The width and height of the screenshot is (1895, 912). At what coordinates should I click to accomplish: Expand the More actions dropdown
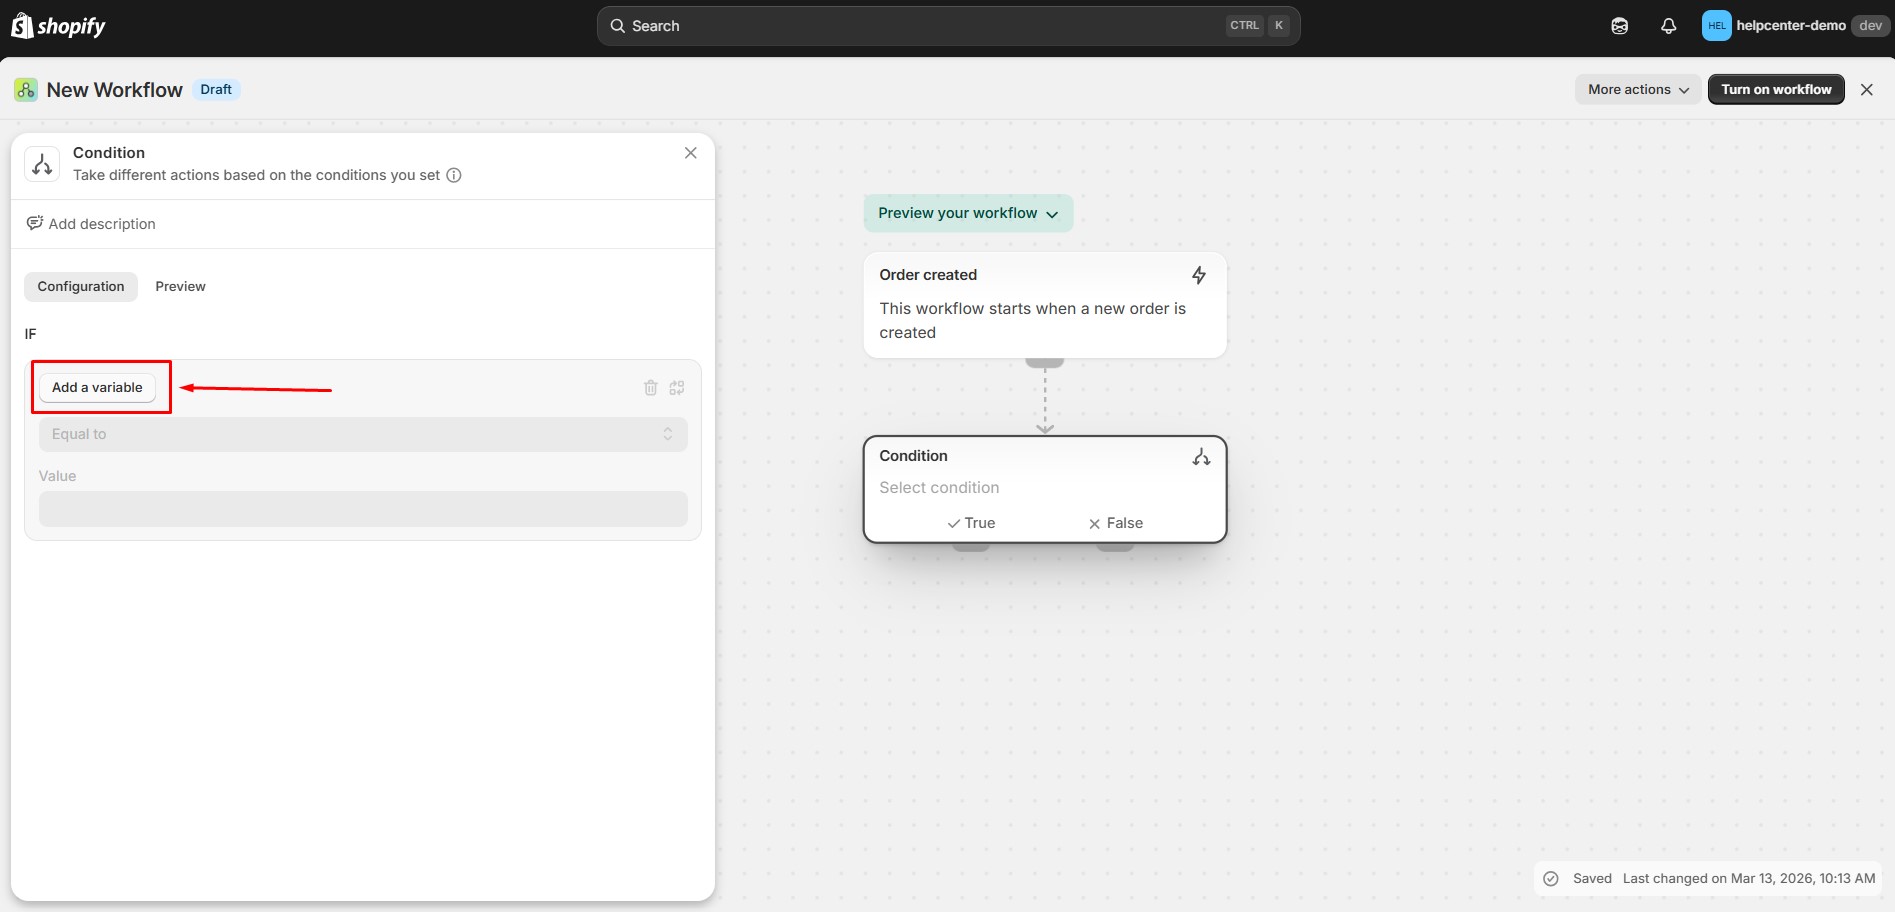tap(1637, 89)
